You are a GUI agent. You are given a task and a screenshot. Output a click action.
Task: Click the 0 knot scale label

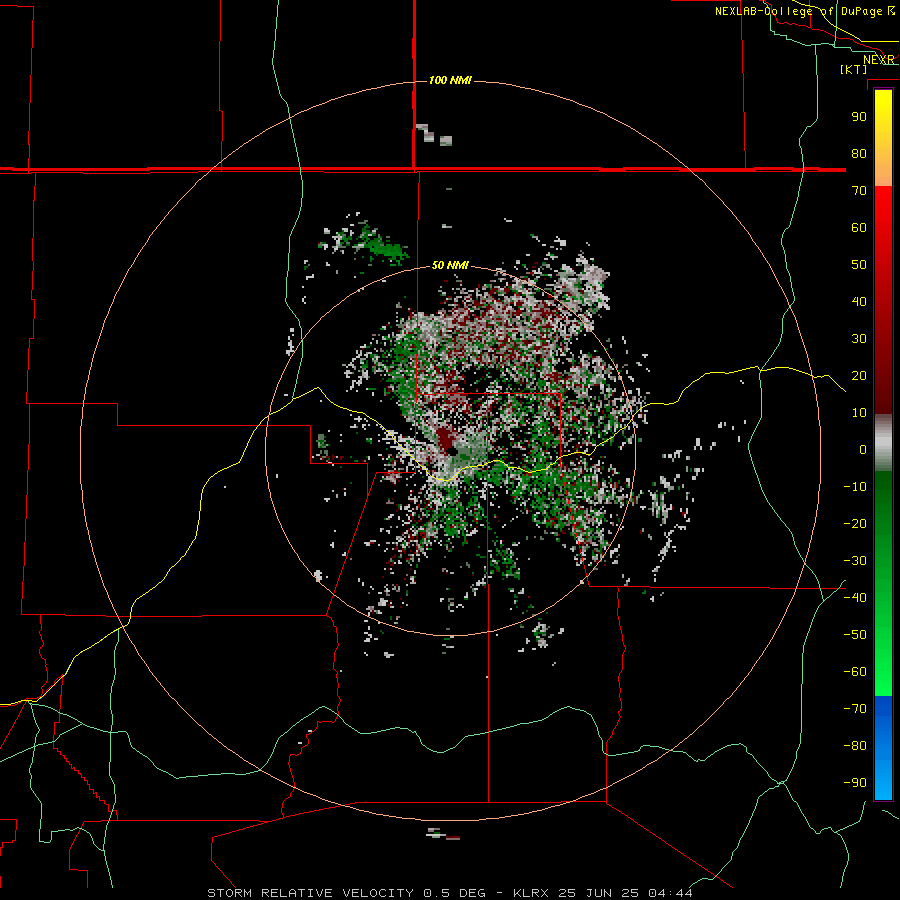click(x=863, y=449)
